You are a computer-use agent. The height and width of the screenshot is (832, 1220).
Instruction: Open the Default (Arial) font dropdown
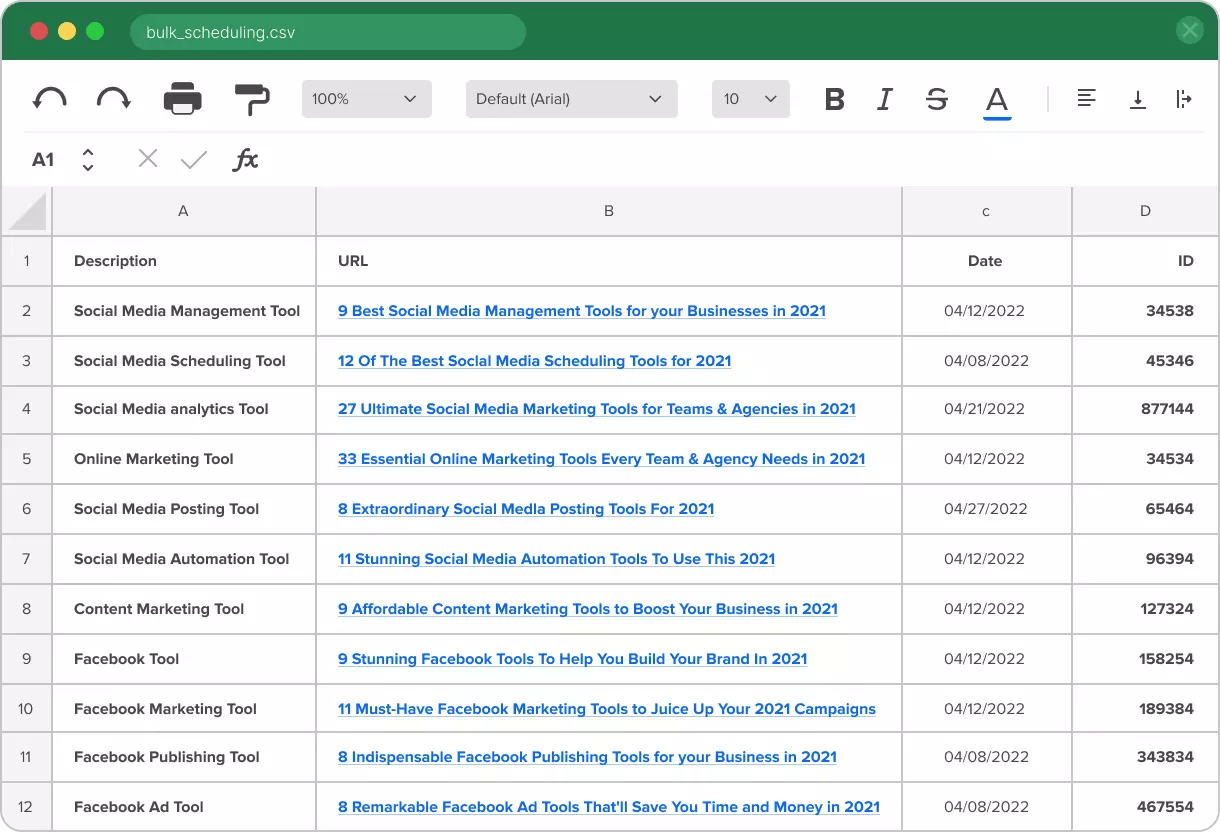coord(571,98)
